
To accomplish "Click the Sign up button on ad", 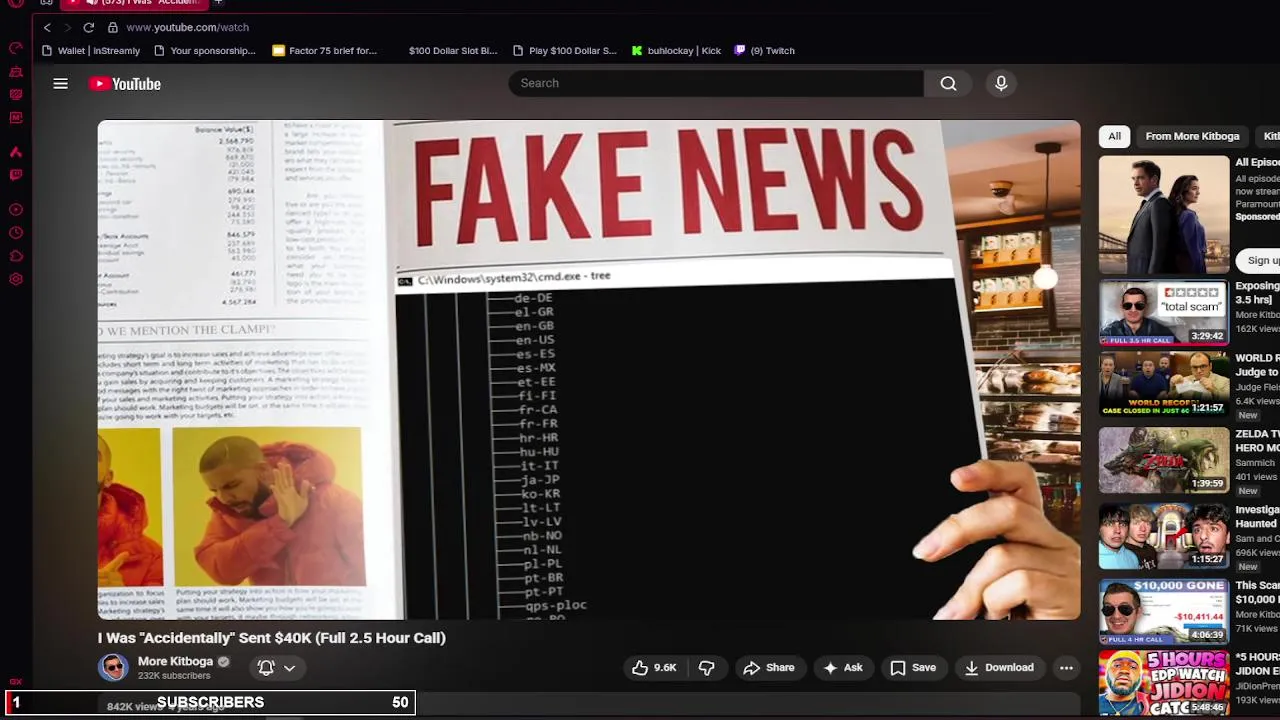I will 1262,260.
